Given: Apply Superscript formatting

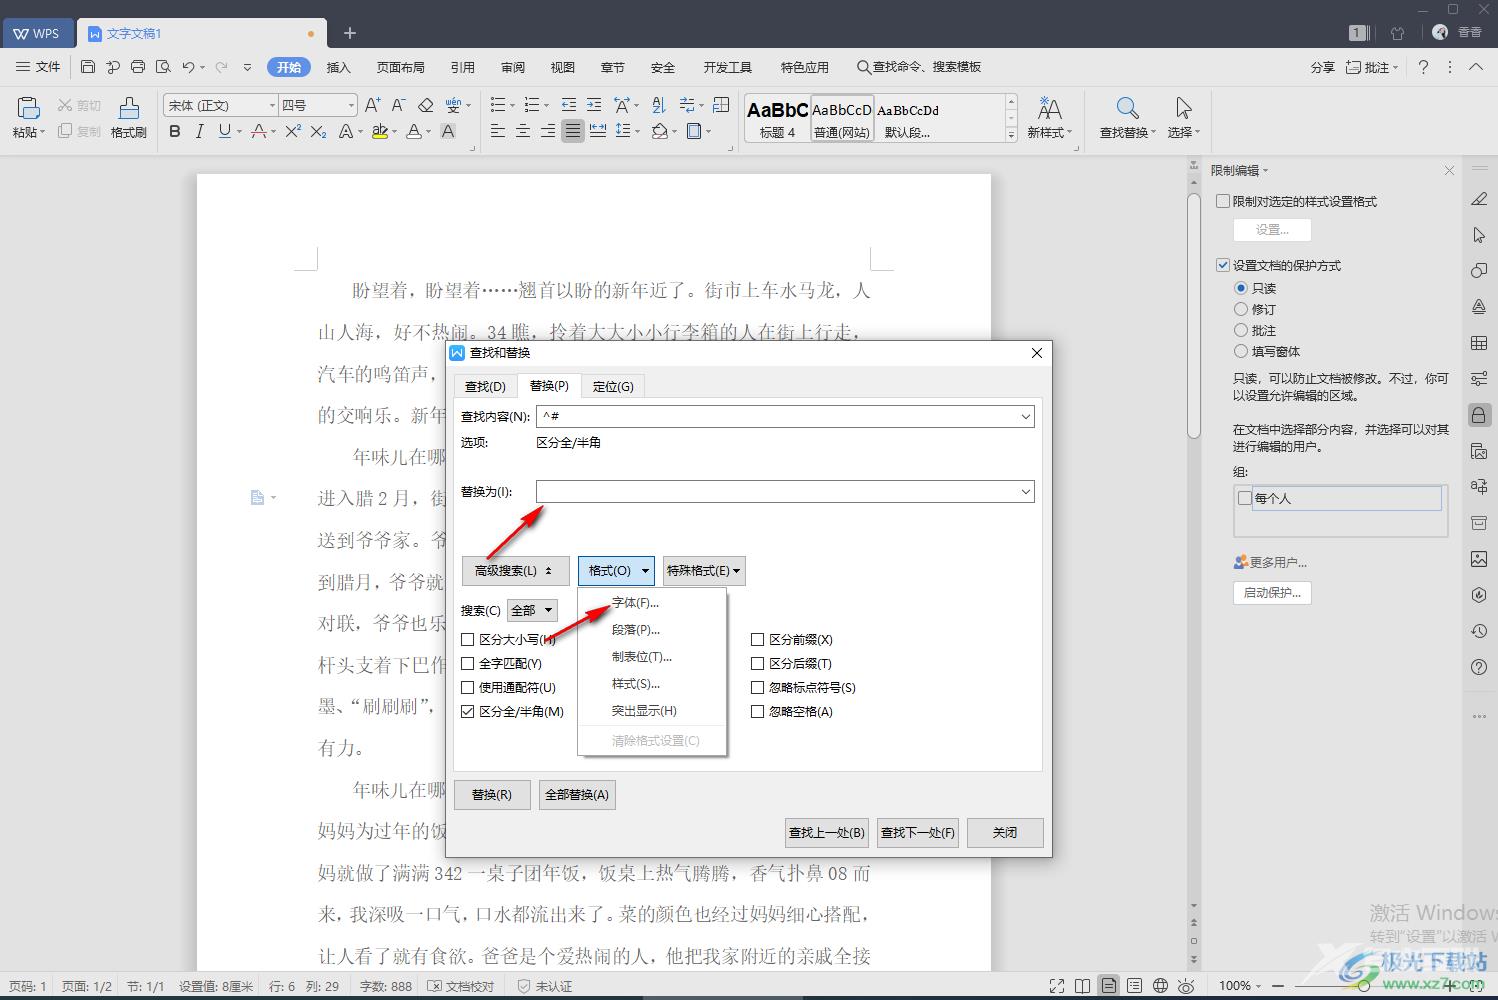Looking at the screenshot, I should pos(293,131).
